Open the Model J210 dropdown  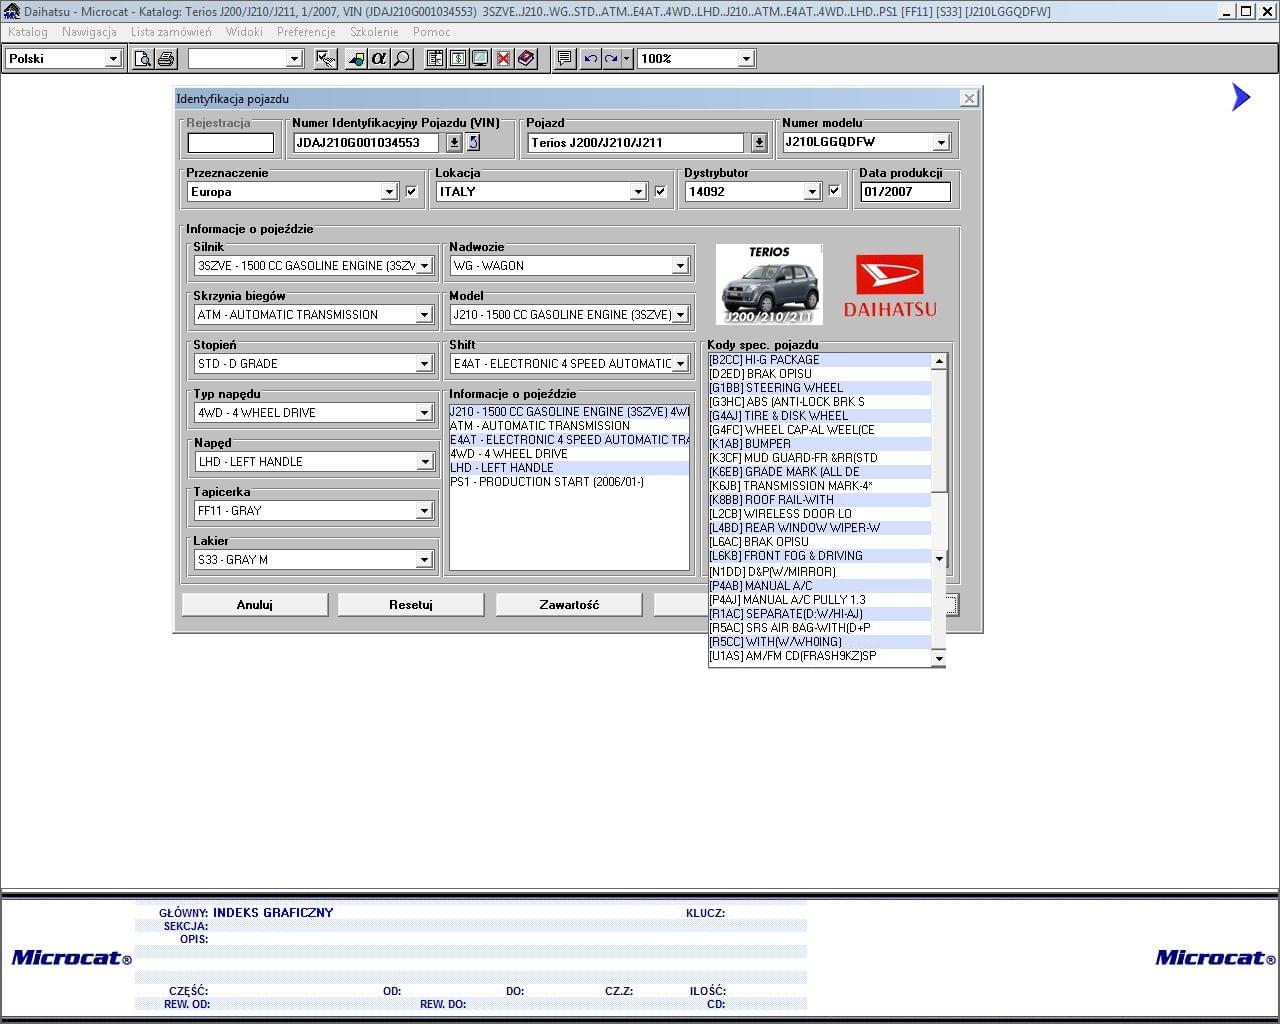tap(680, 315)
